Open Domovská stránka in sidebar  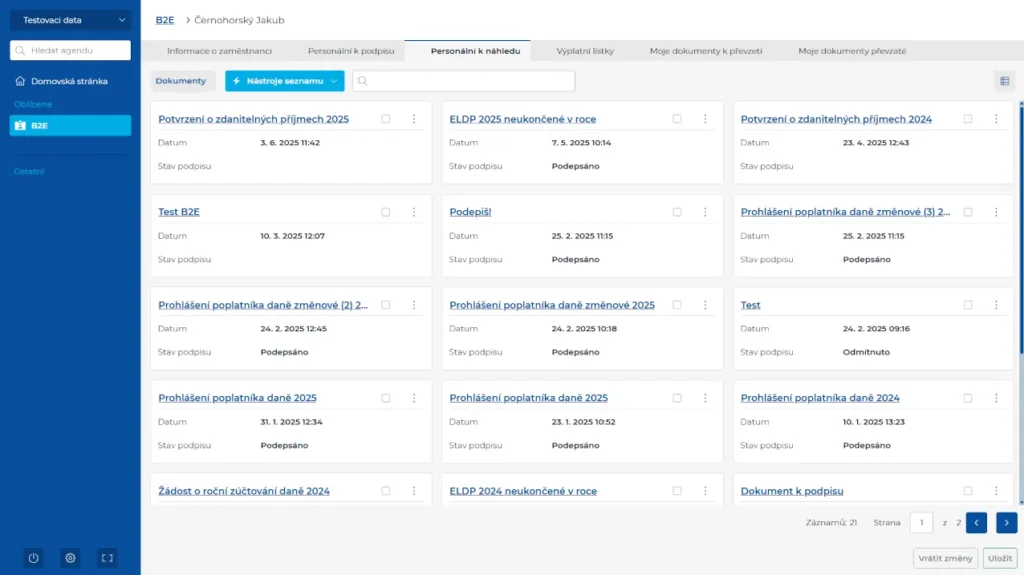pos(68,81)
